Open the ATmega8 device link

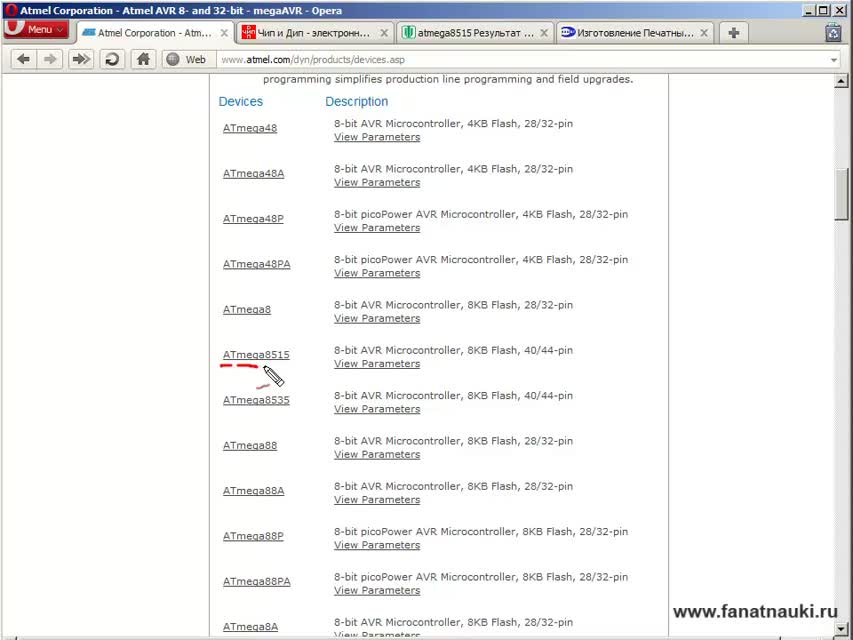(246, 310)
